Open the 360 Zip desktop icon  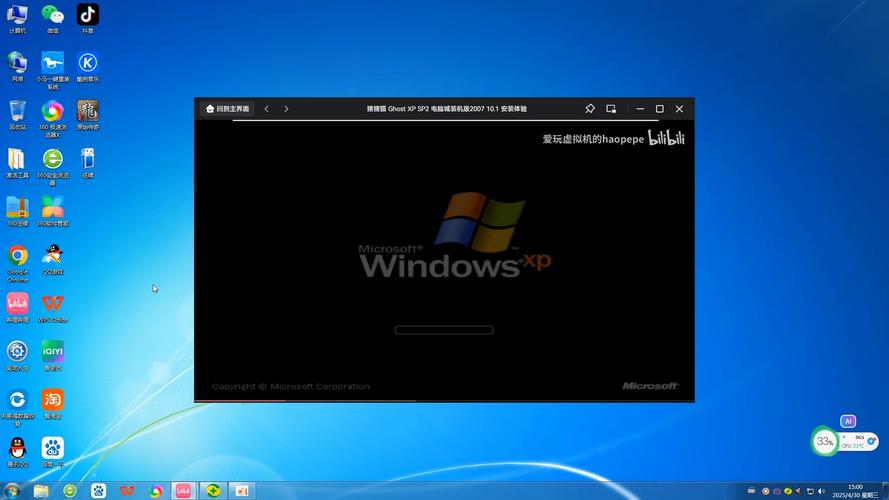click(18, 211)
